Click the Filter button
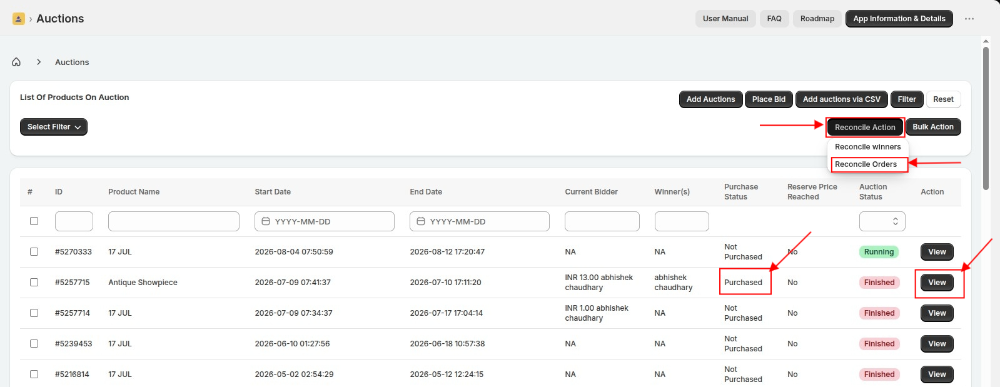Image resolution: width=1000 pixels, height=387 pixels. (907, 99)
